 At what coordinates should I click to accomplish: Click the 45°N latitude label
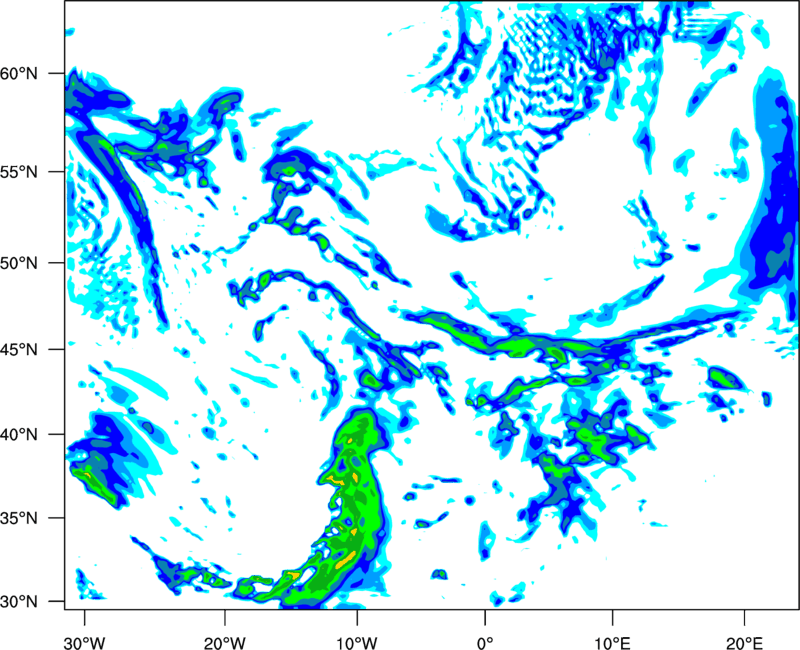click(19, 349)
